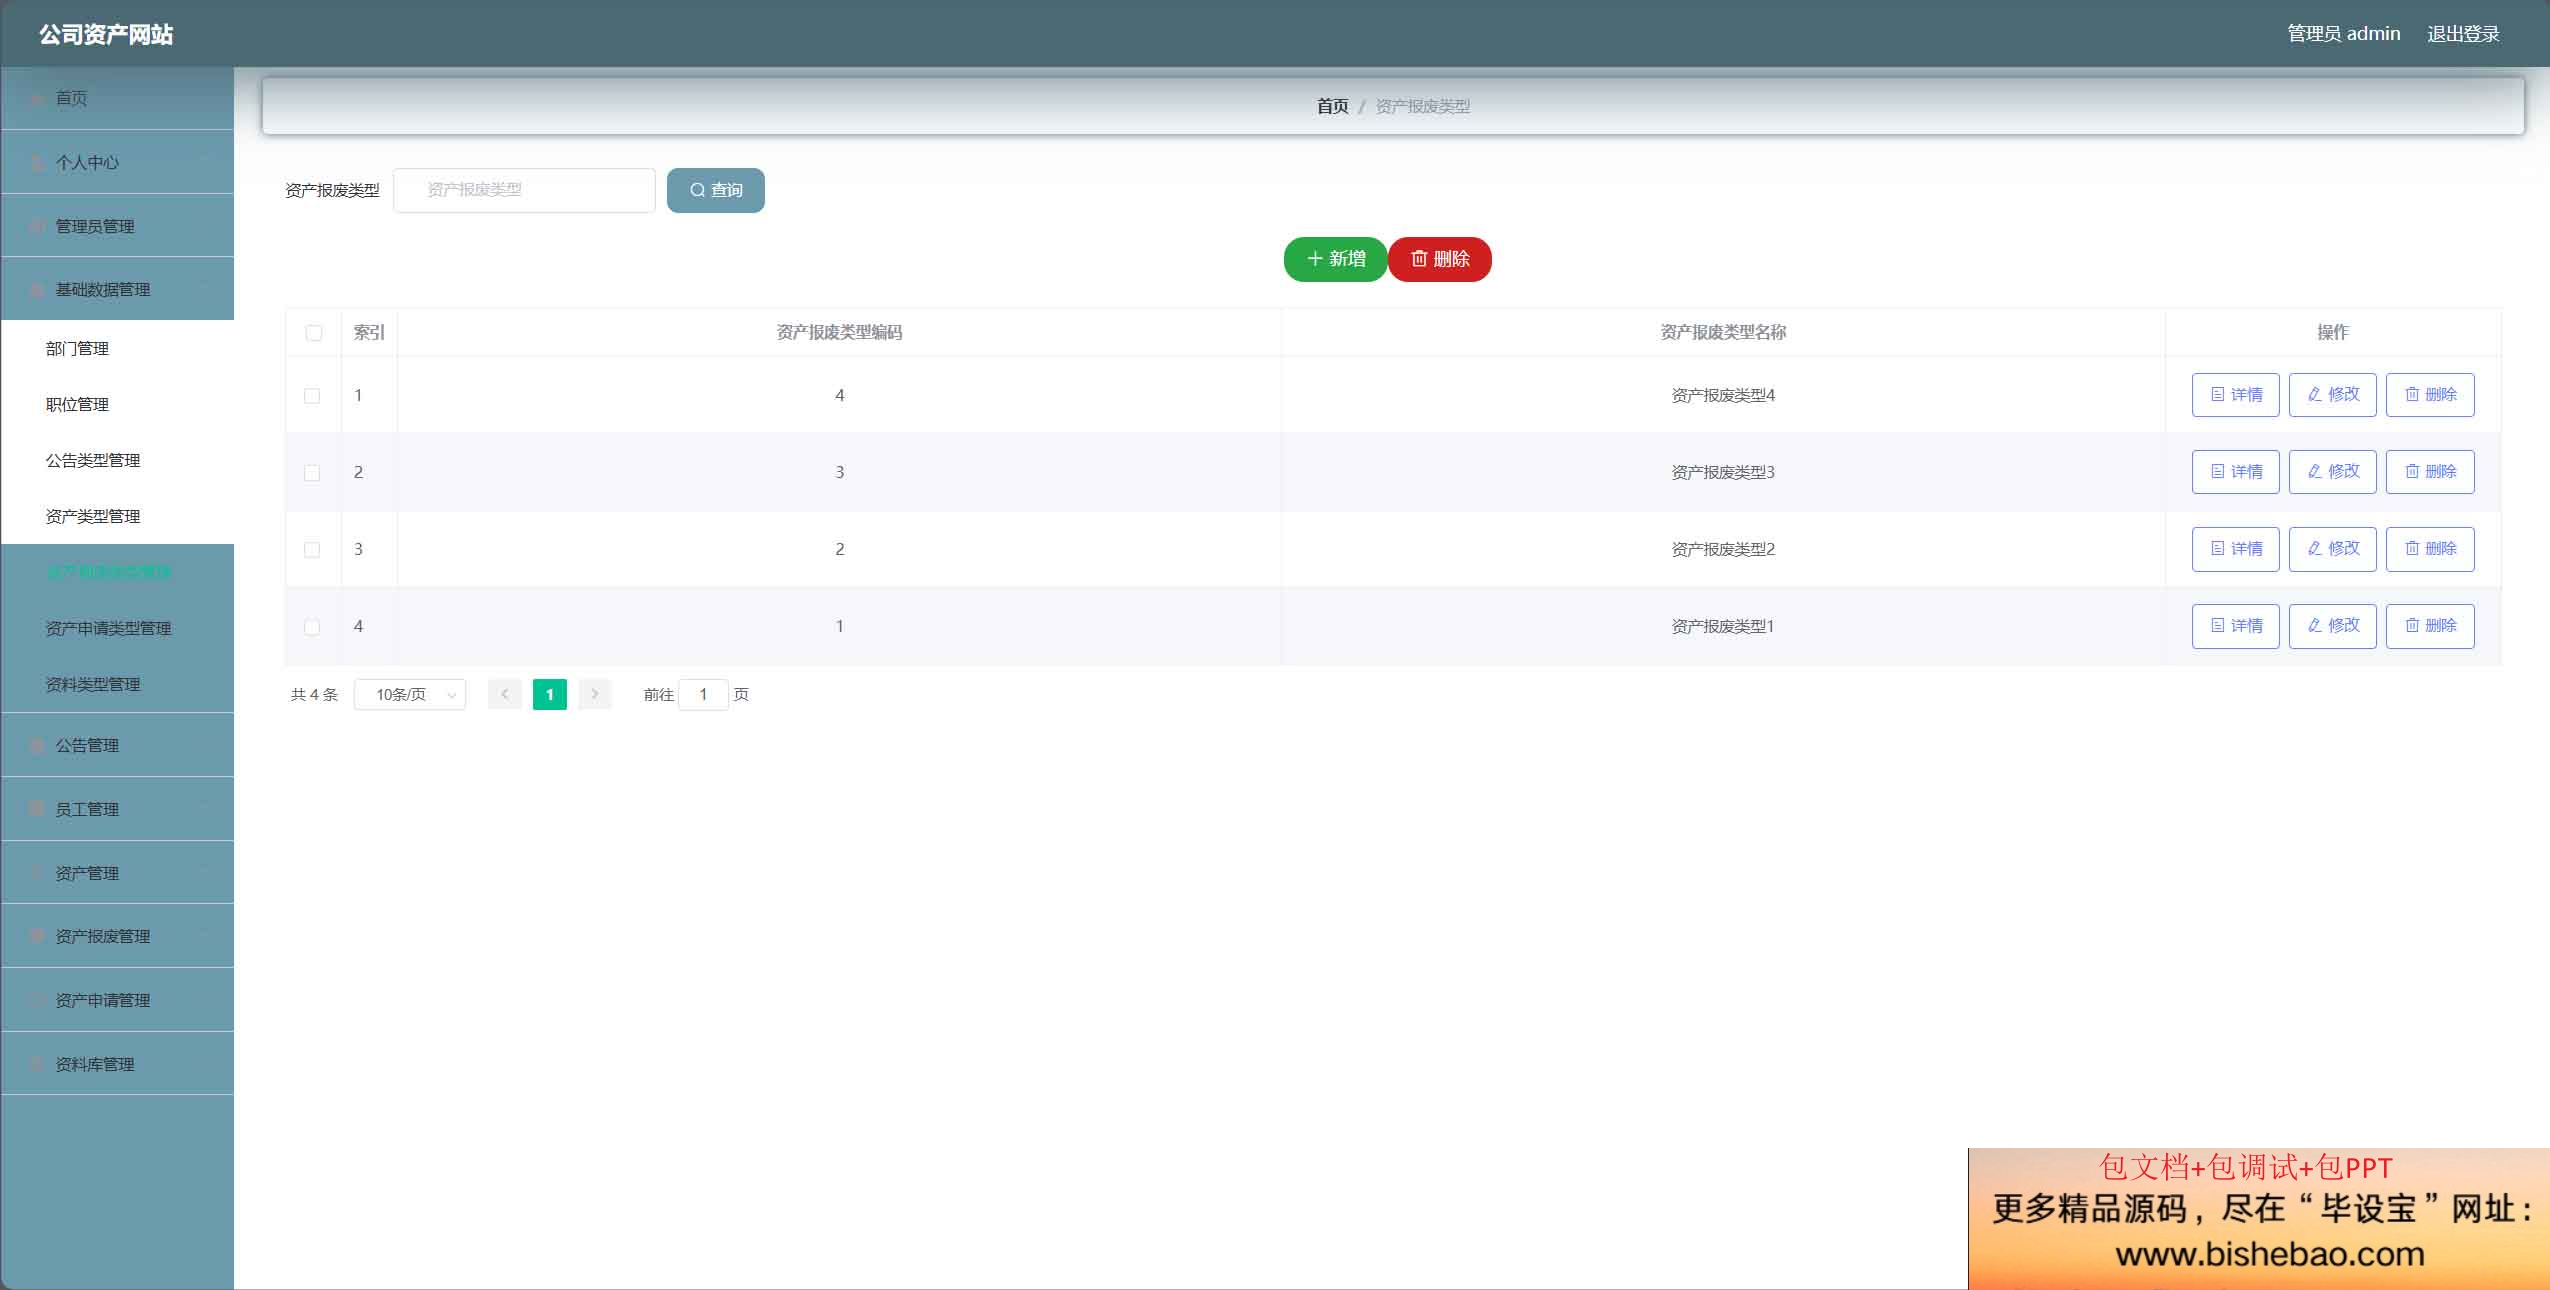Click the 员工管理 sidebar icon

coord(37,808)
